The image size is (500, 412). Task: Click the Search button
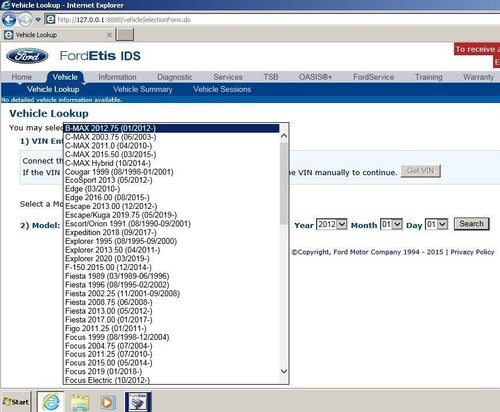[x=471, y=224]
